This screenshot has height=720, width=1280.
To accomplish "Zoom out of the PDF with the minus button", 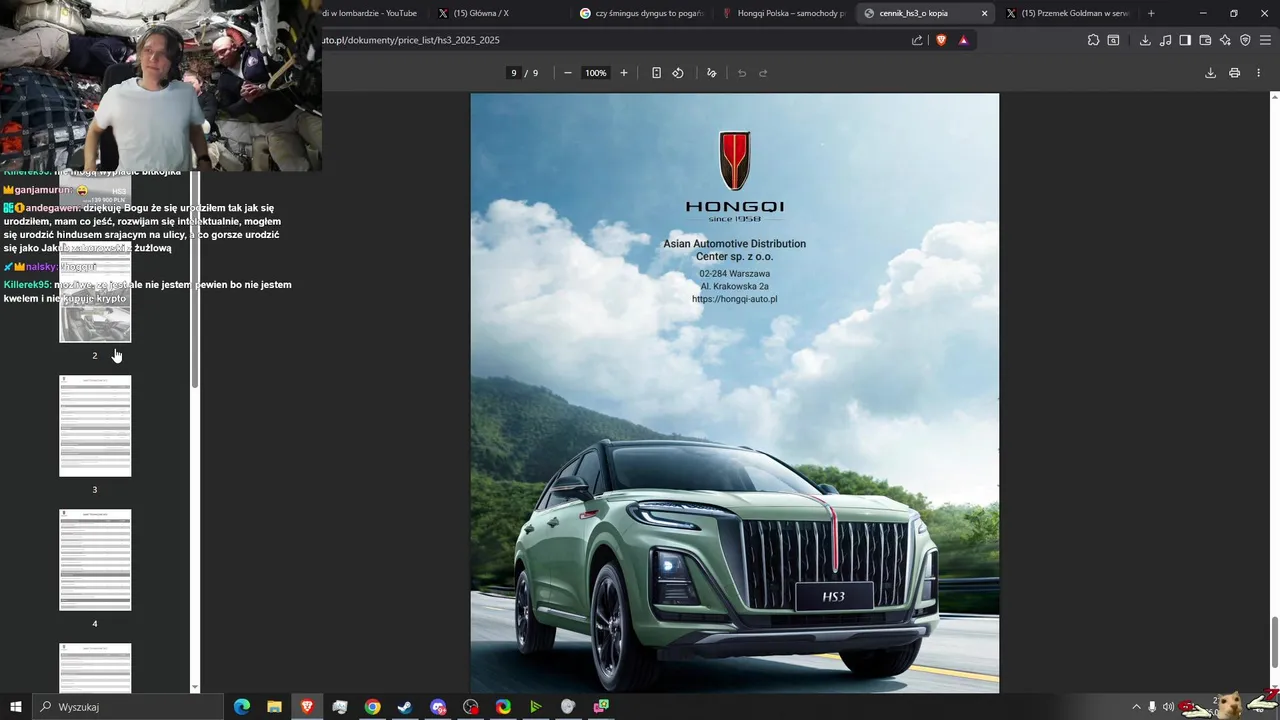I will 568,73.
